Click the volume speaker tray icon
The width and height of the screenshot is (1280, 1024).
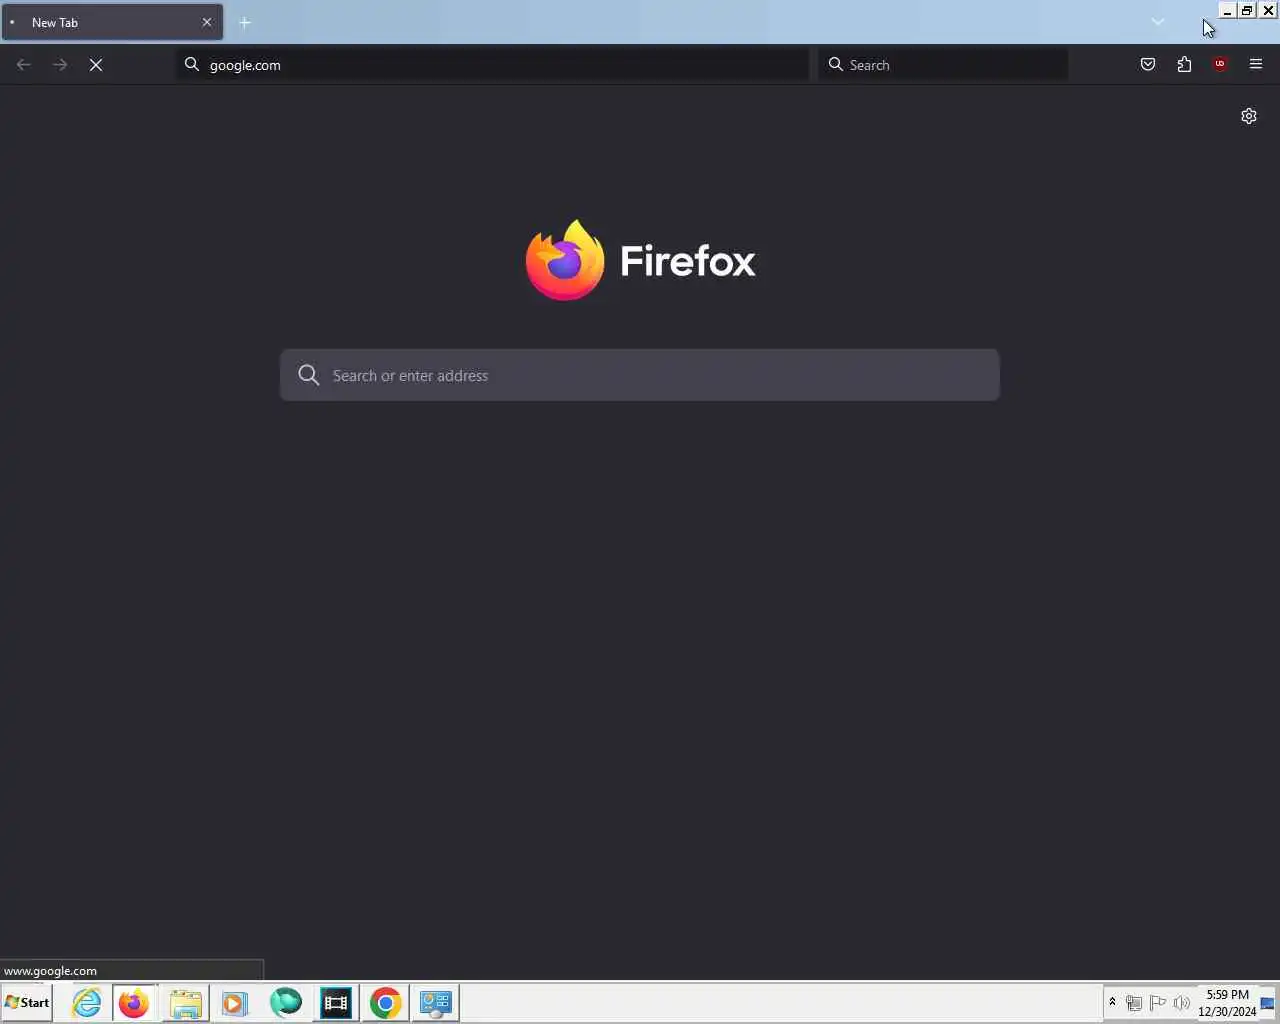(x=1182, y=1003)
